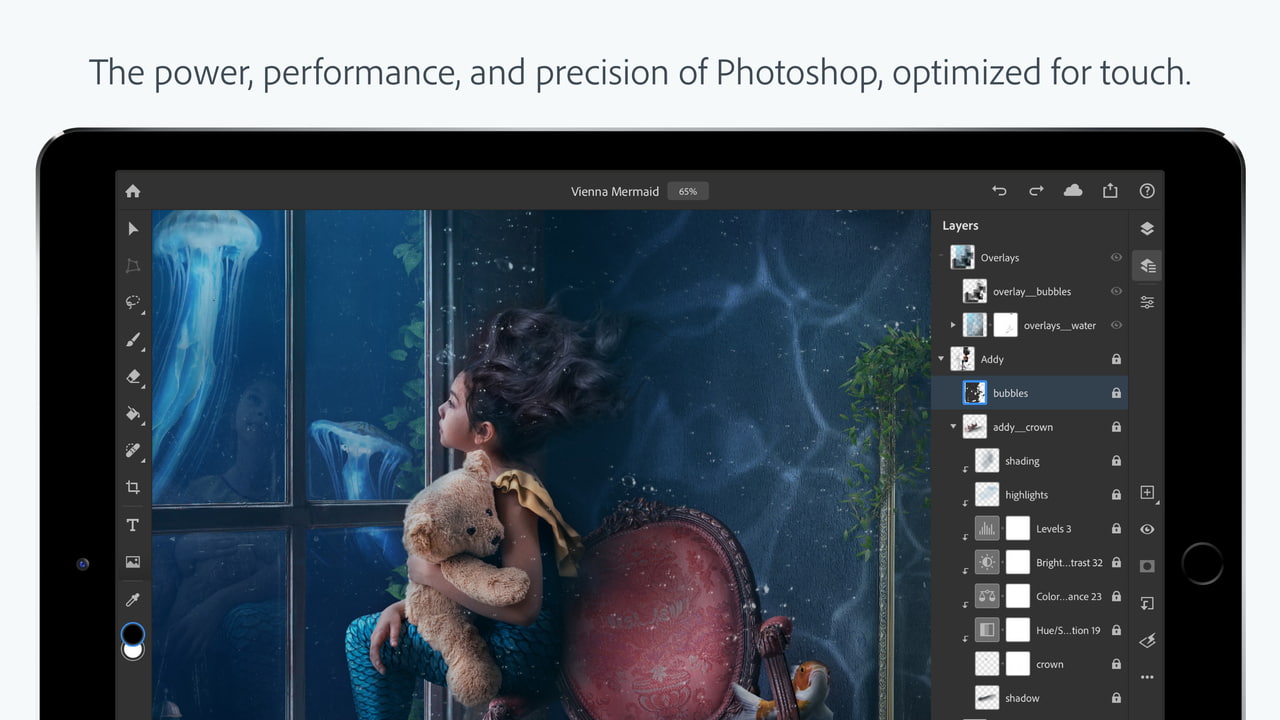Undo the last action
This screenshot has height=720, width=1280.
coord(999,191)
